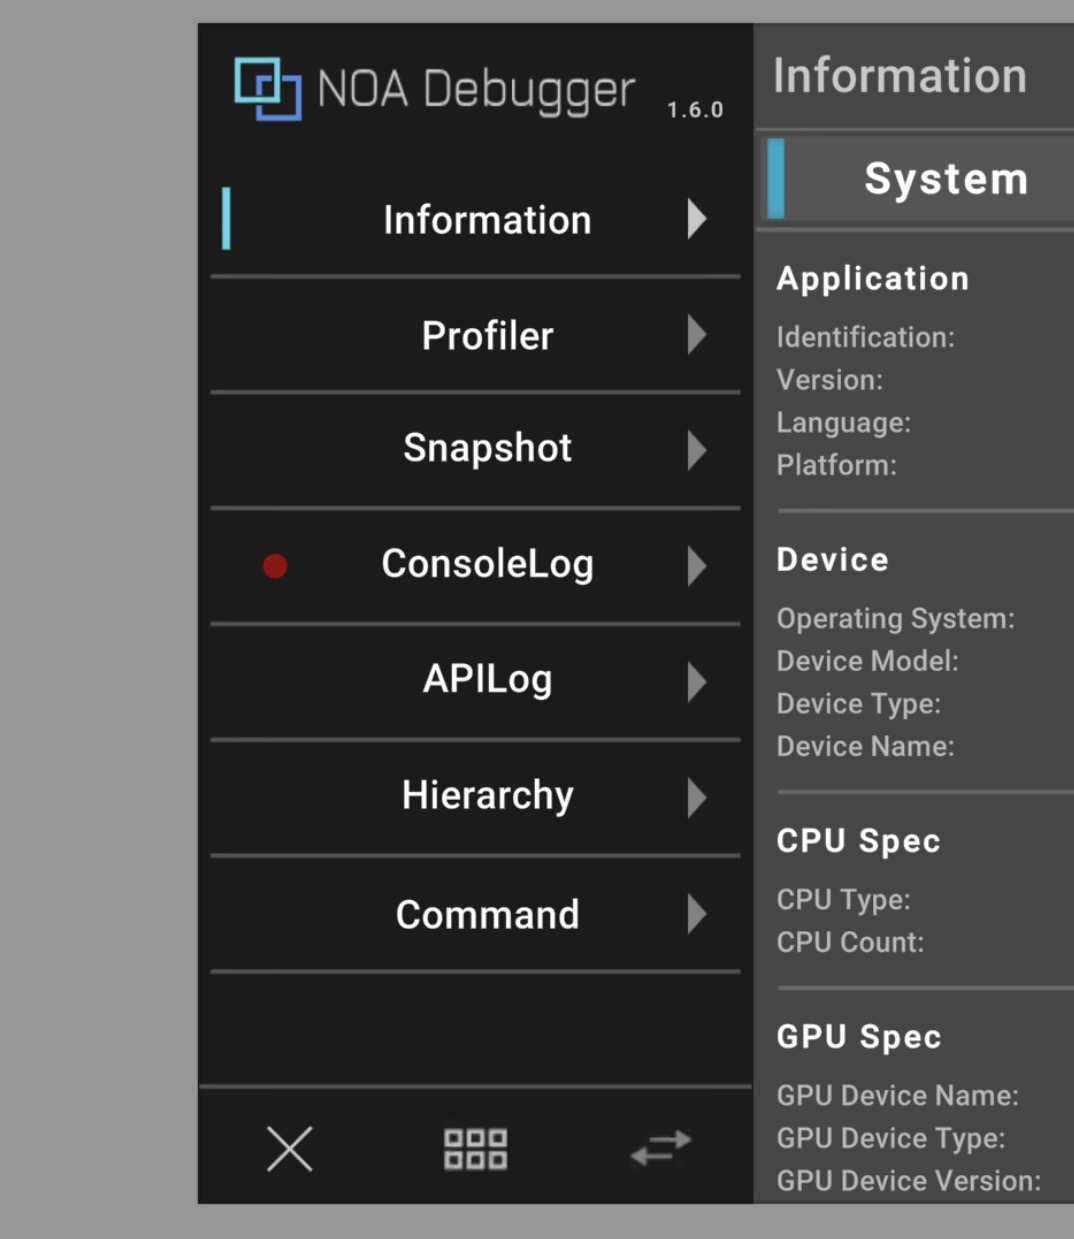Screen dimensions: 1074x1239
Task: Click the version number 1.6.0
Action: pyautogui.click(x=695, y=110)
